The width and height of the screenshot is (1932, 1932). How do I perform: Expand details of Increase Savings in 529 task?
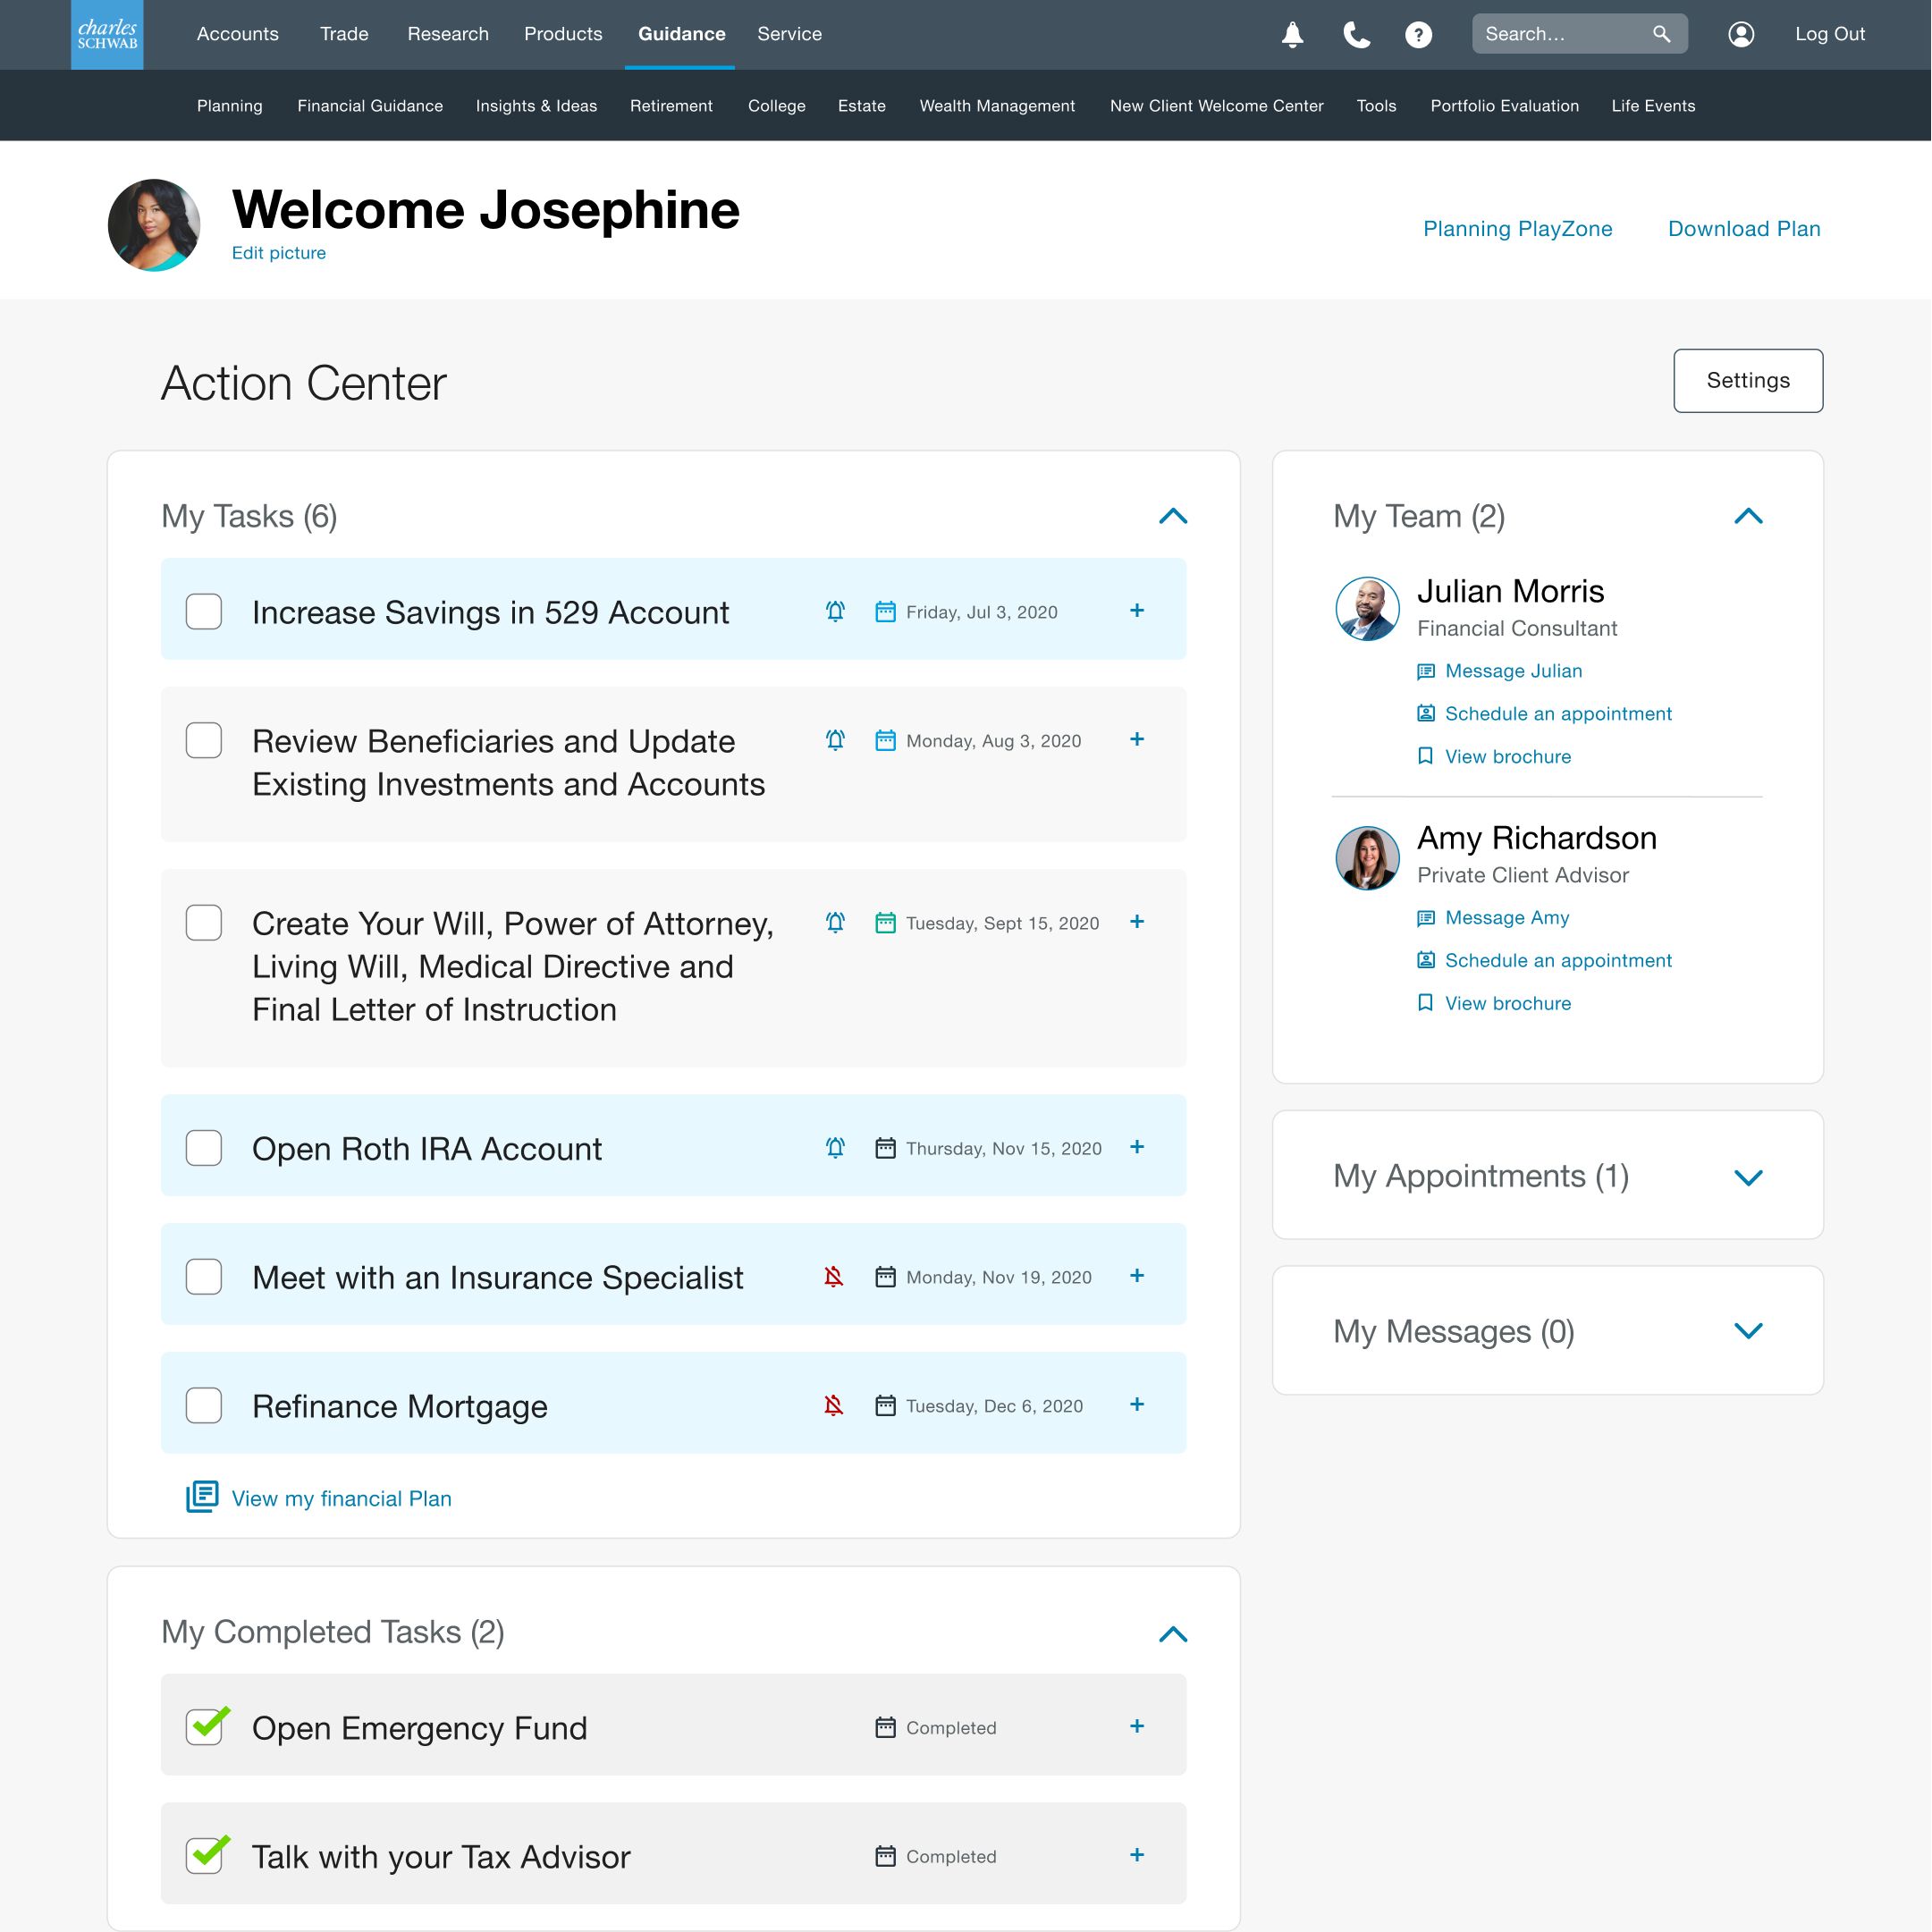click(1137, 610)
